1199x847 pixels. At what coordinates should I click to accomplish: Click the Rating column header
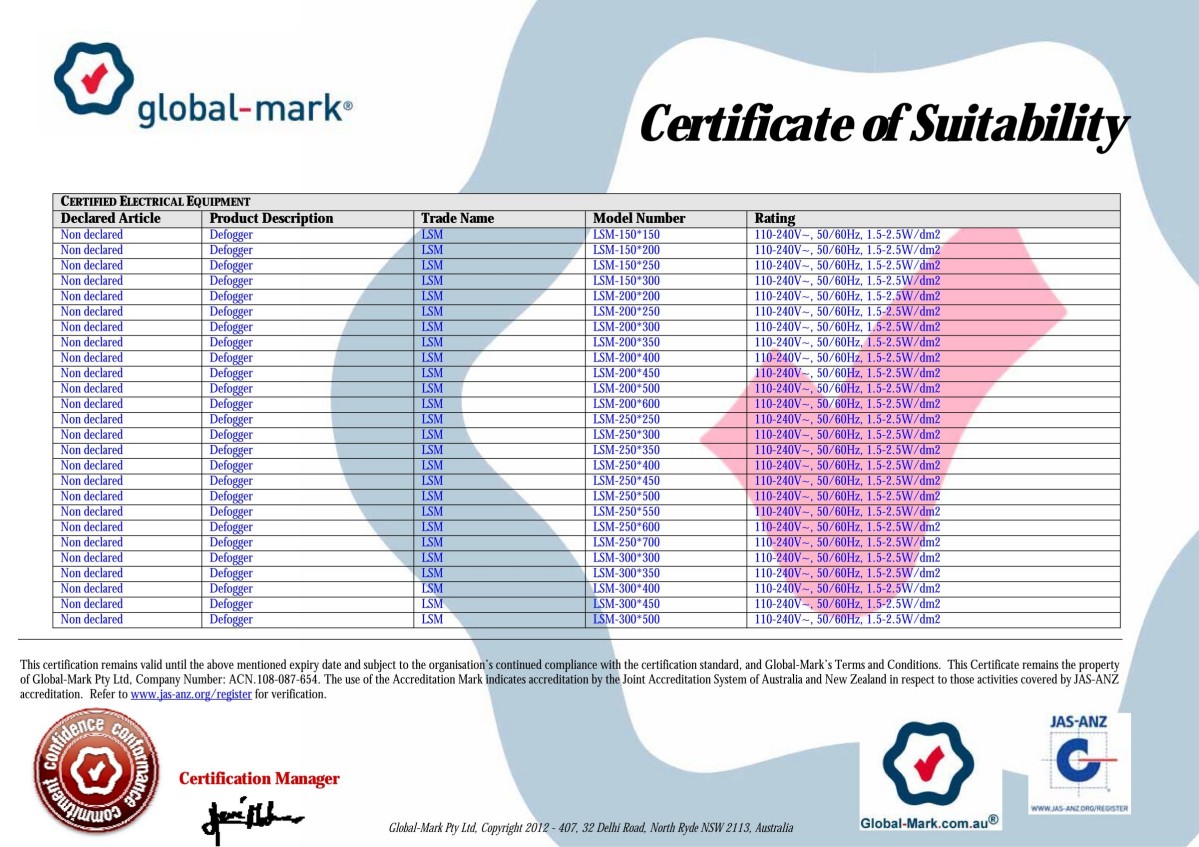(x=775, y=218)
